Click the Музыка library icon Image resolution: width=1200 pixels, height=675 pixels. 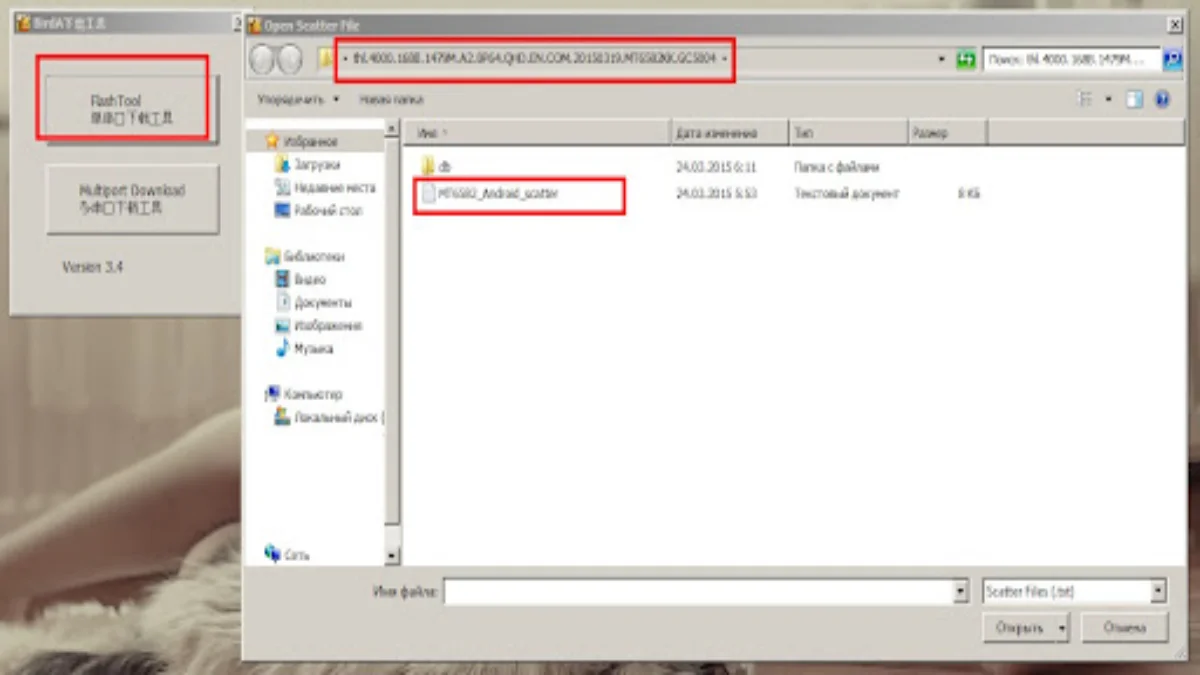pos(284,348)
